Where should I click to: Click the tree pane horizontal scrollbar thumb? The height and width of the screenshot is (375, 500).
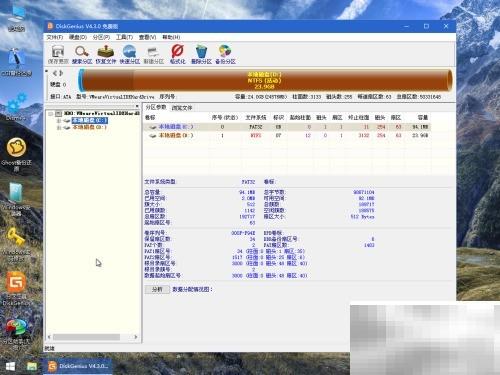click(x=86, y=337)
